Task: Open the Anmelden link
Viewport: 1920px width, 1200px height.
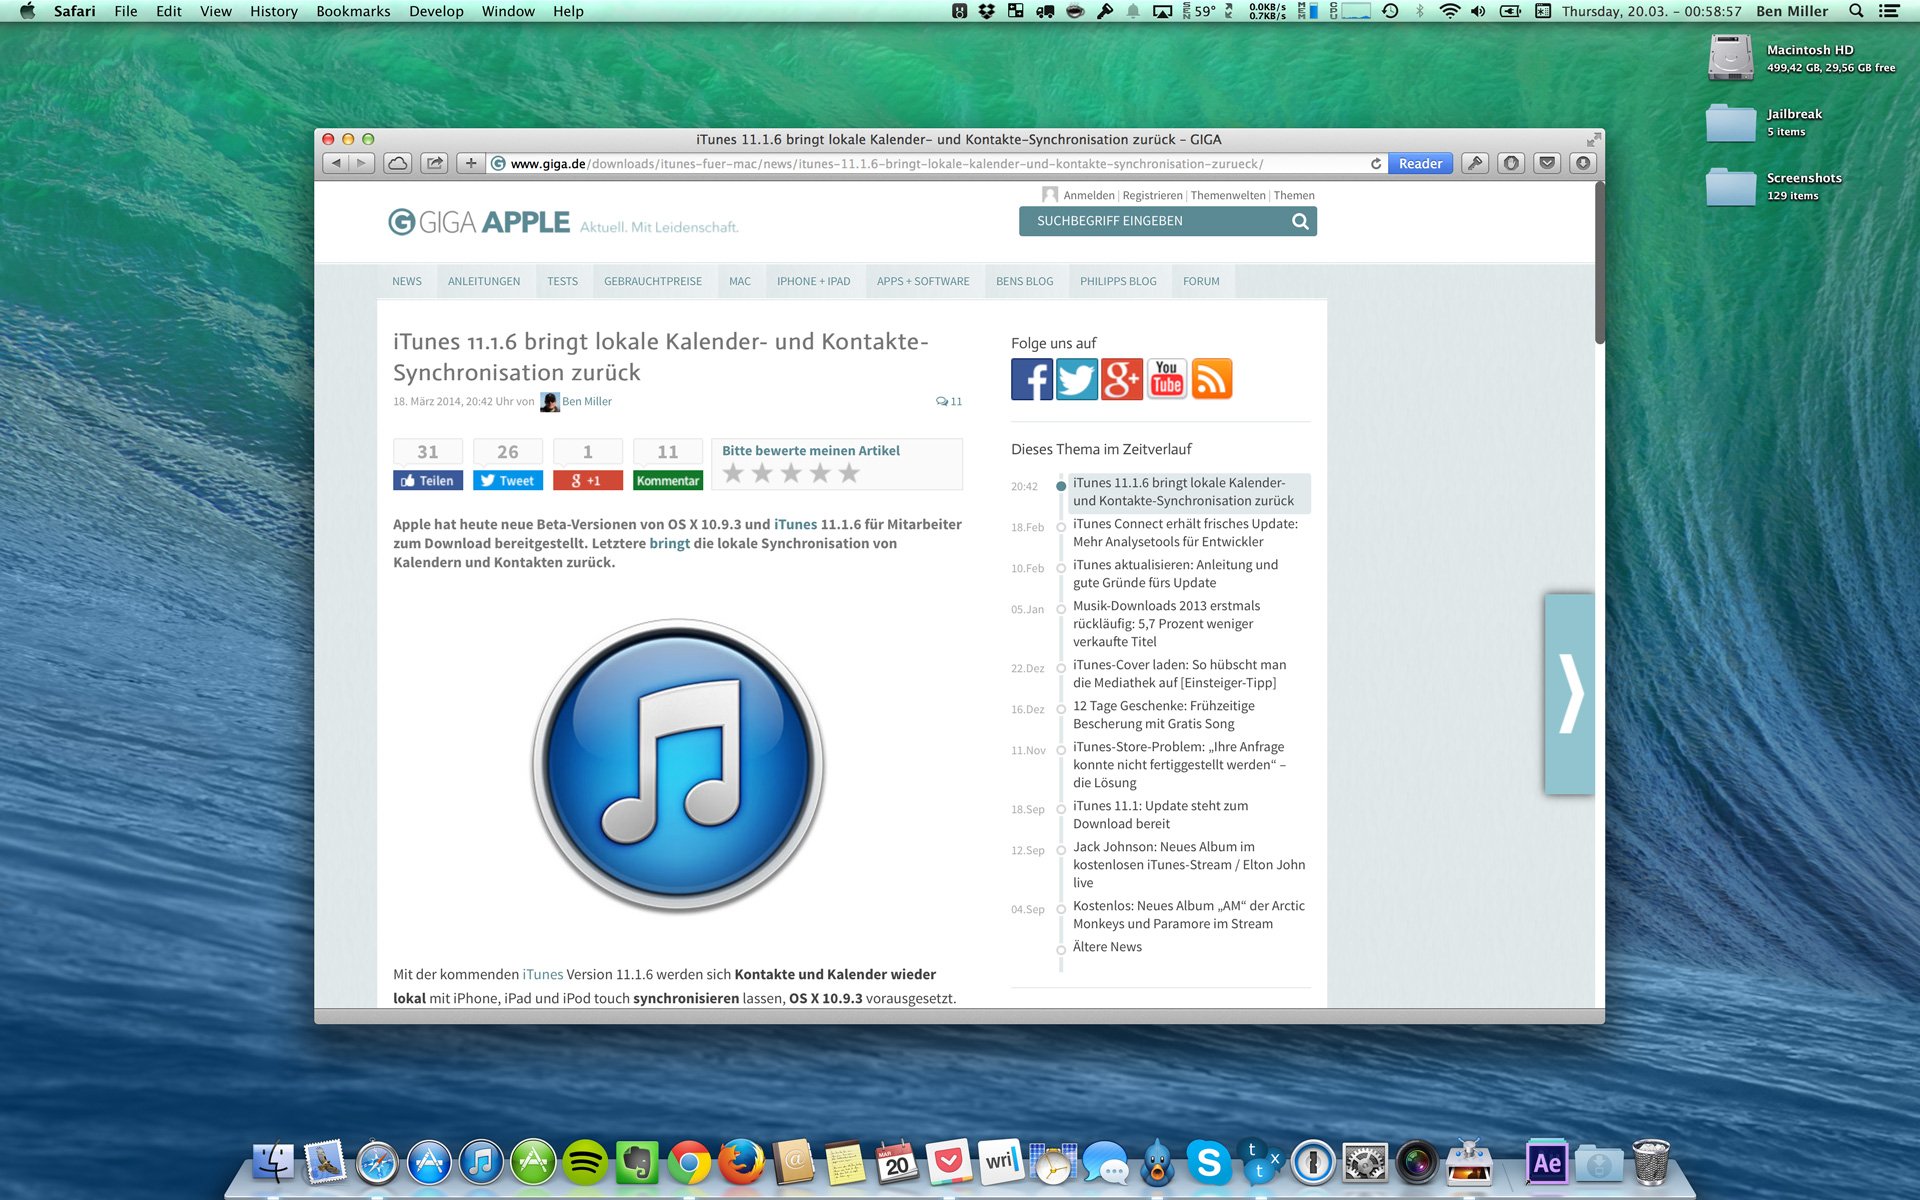Action: point(1088,195)
